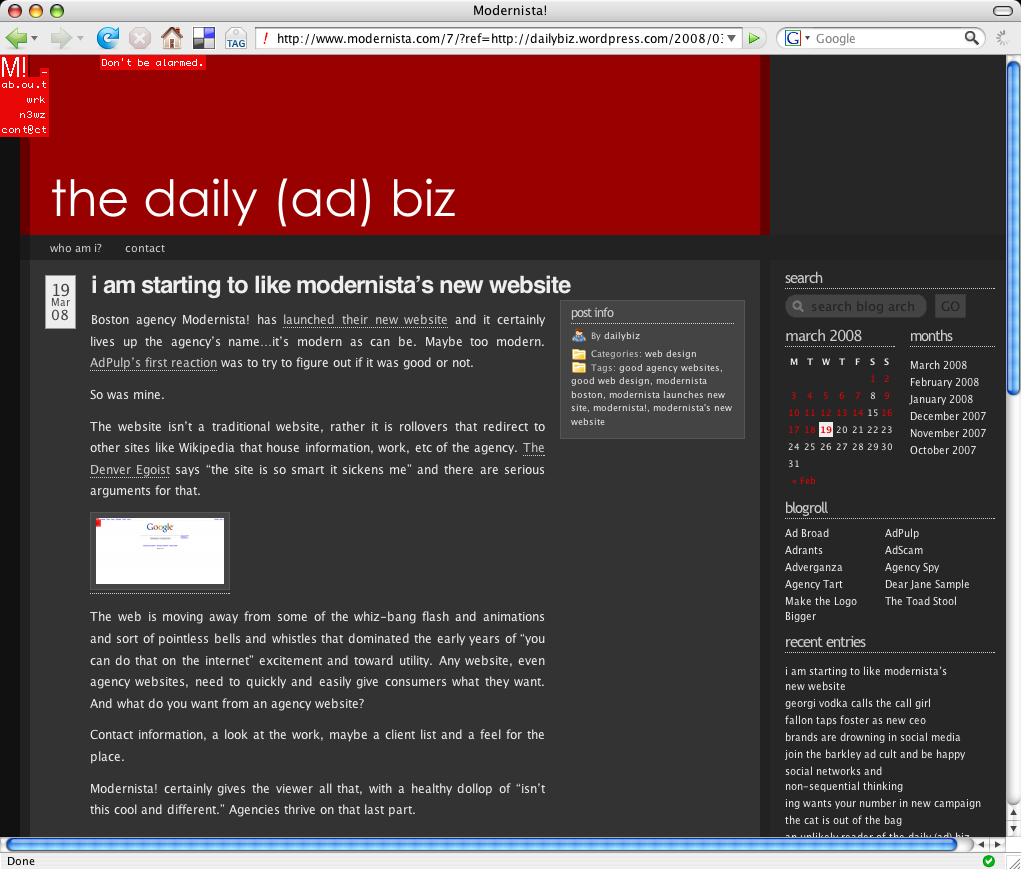Viewport: 1021px width, 870px height.
Task: Click the 'web design' category link
Action: coord(670,354)
